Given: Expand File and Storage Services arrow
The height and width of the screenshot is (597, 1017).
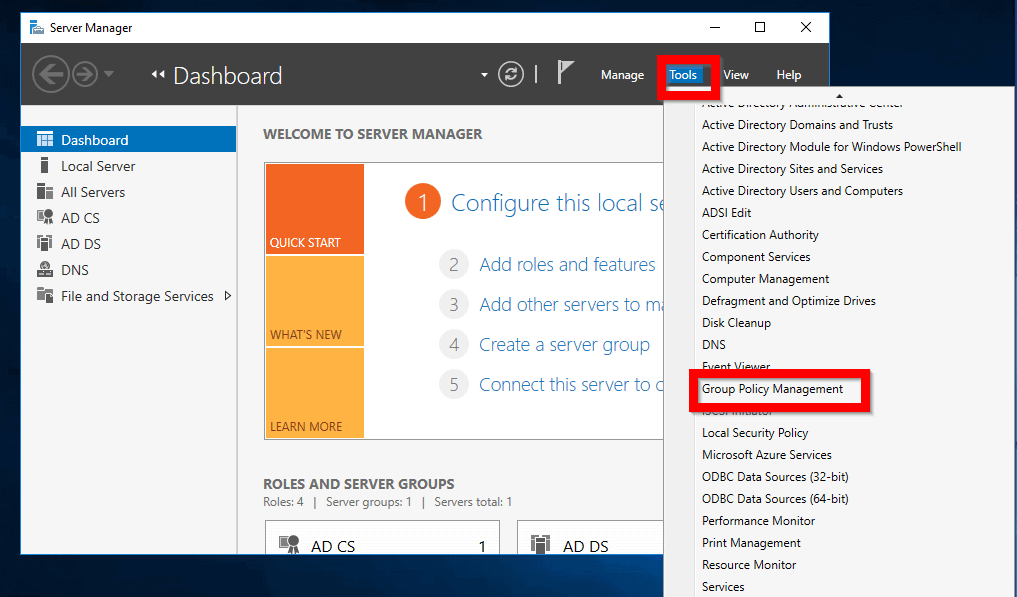Looking at the screenshot, I should coord(228,296).
